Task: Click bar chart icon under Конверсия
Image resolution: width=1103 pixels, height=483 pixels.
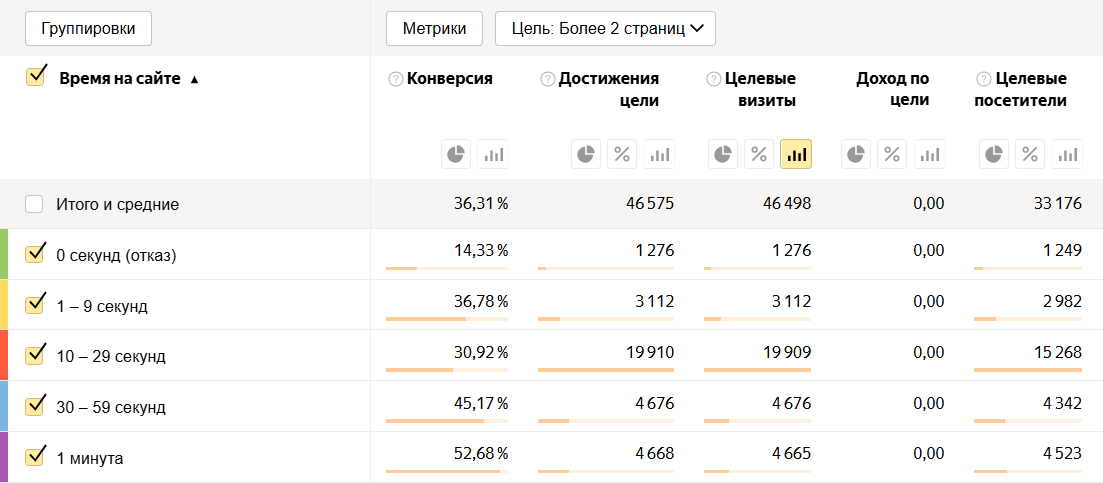Action: coord(492,154)
